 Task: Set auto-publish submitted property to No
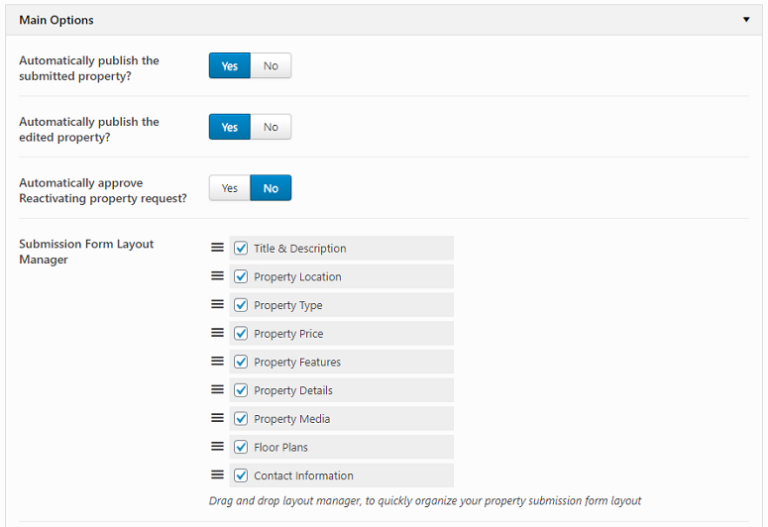click(x=271, y=66)
